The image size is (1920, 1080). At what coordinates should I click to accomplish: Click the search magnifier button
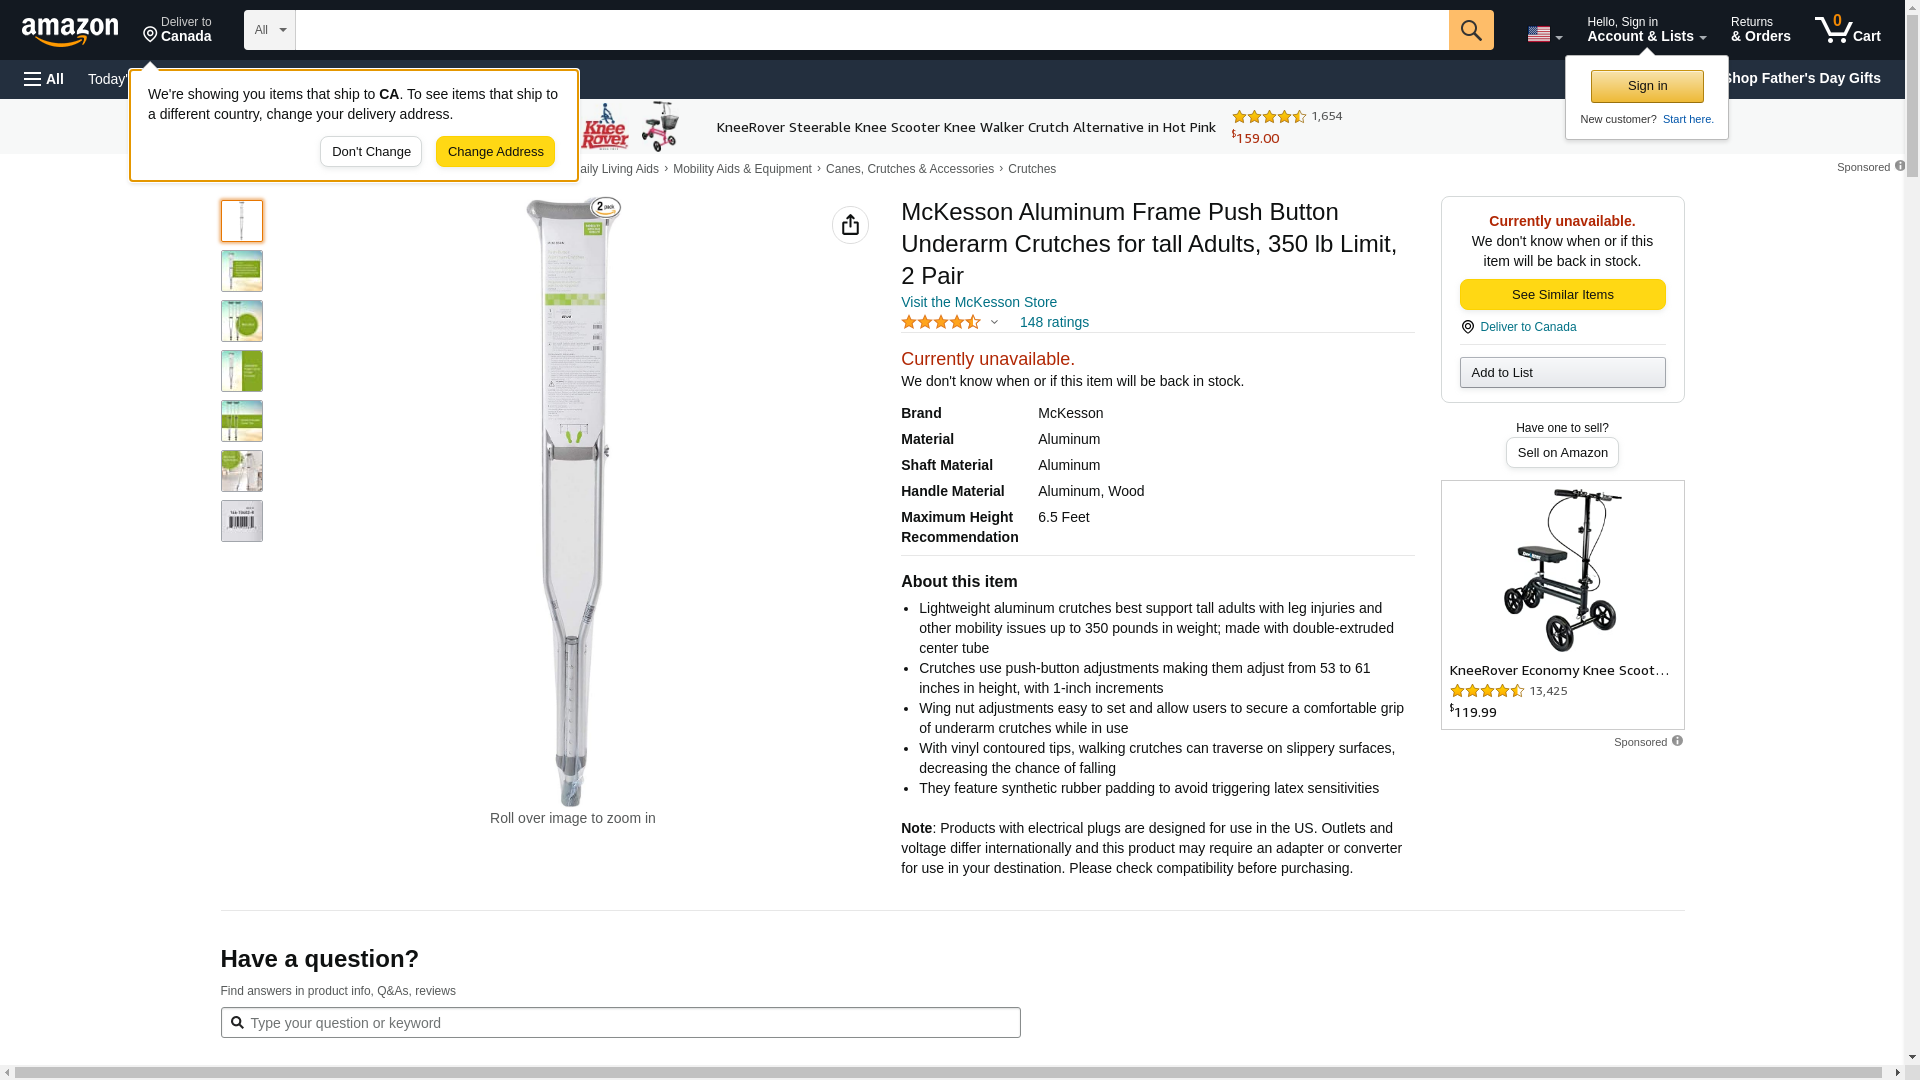[1470, 30]
